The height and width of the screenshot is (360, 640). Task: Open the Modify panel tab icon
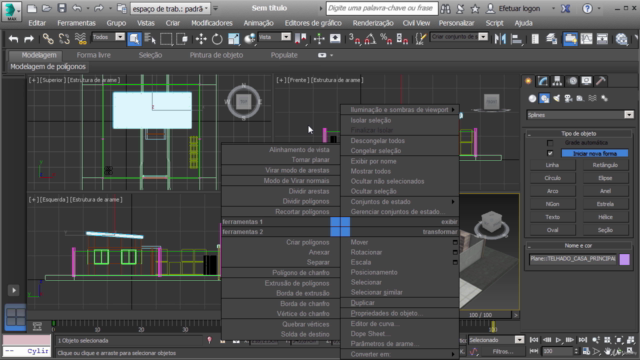[x=542, y=81]
